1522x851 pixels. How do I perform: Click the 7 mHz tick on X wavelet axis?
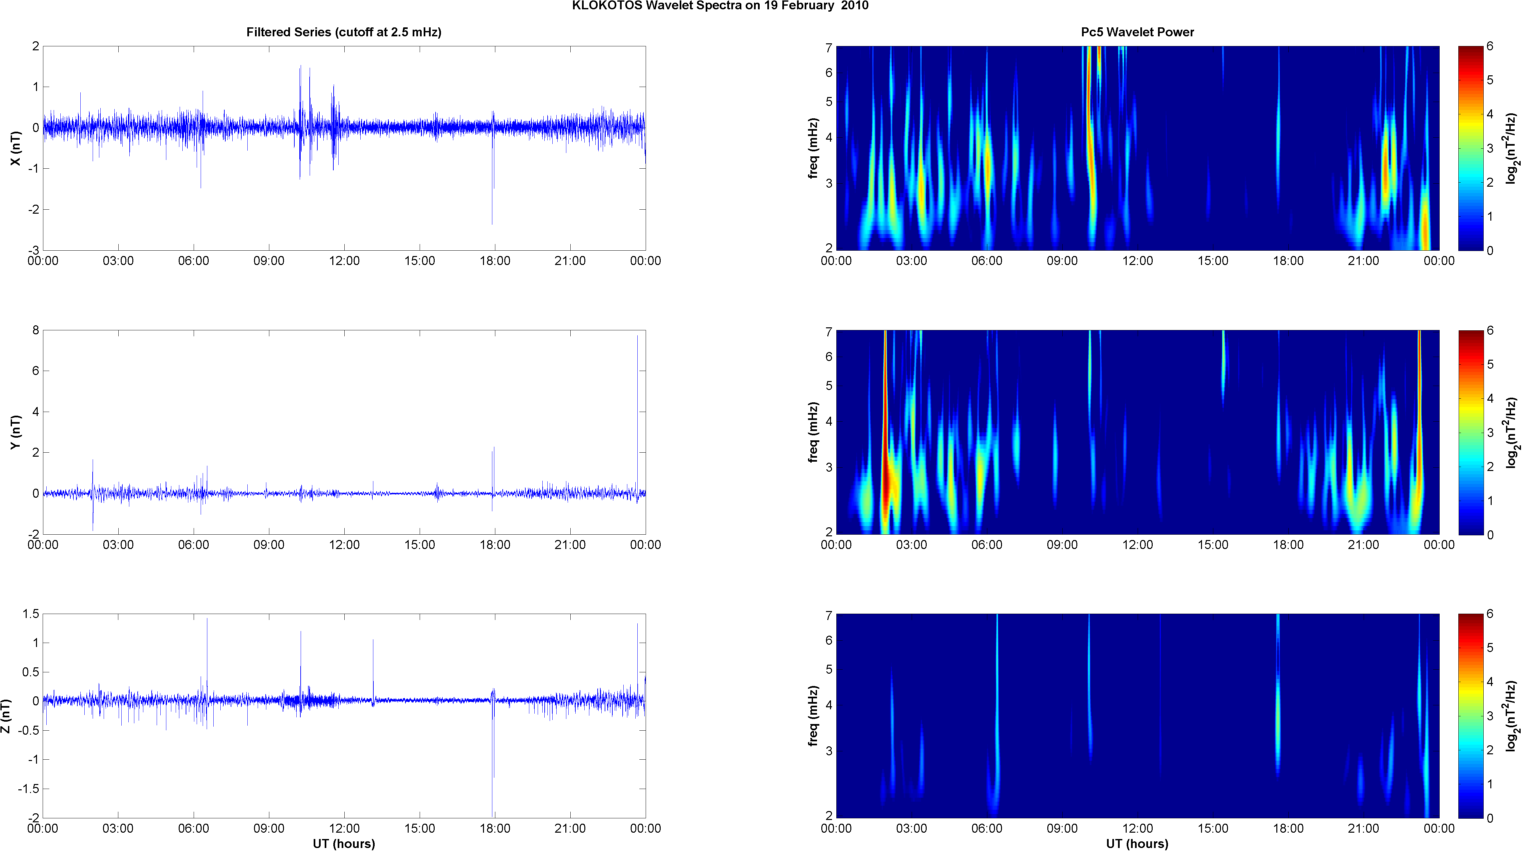pos(829,47)
